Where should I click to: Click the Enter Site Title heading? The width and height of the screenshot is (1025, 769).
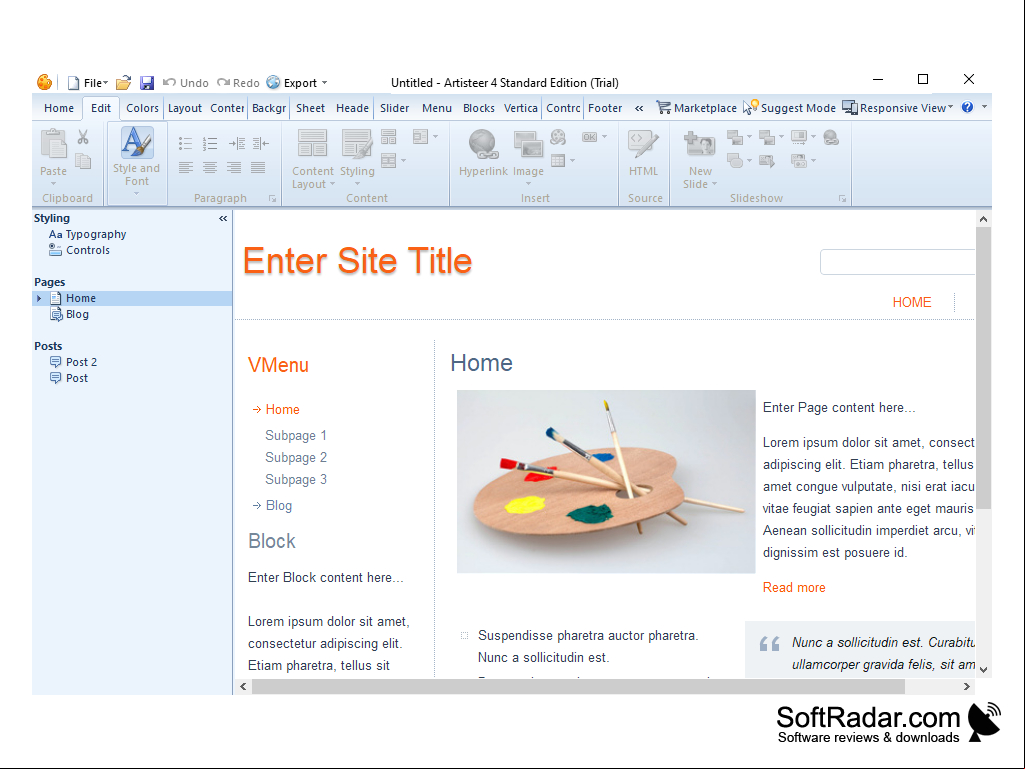357,260
